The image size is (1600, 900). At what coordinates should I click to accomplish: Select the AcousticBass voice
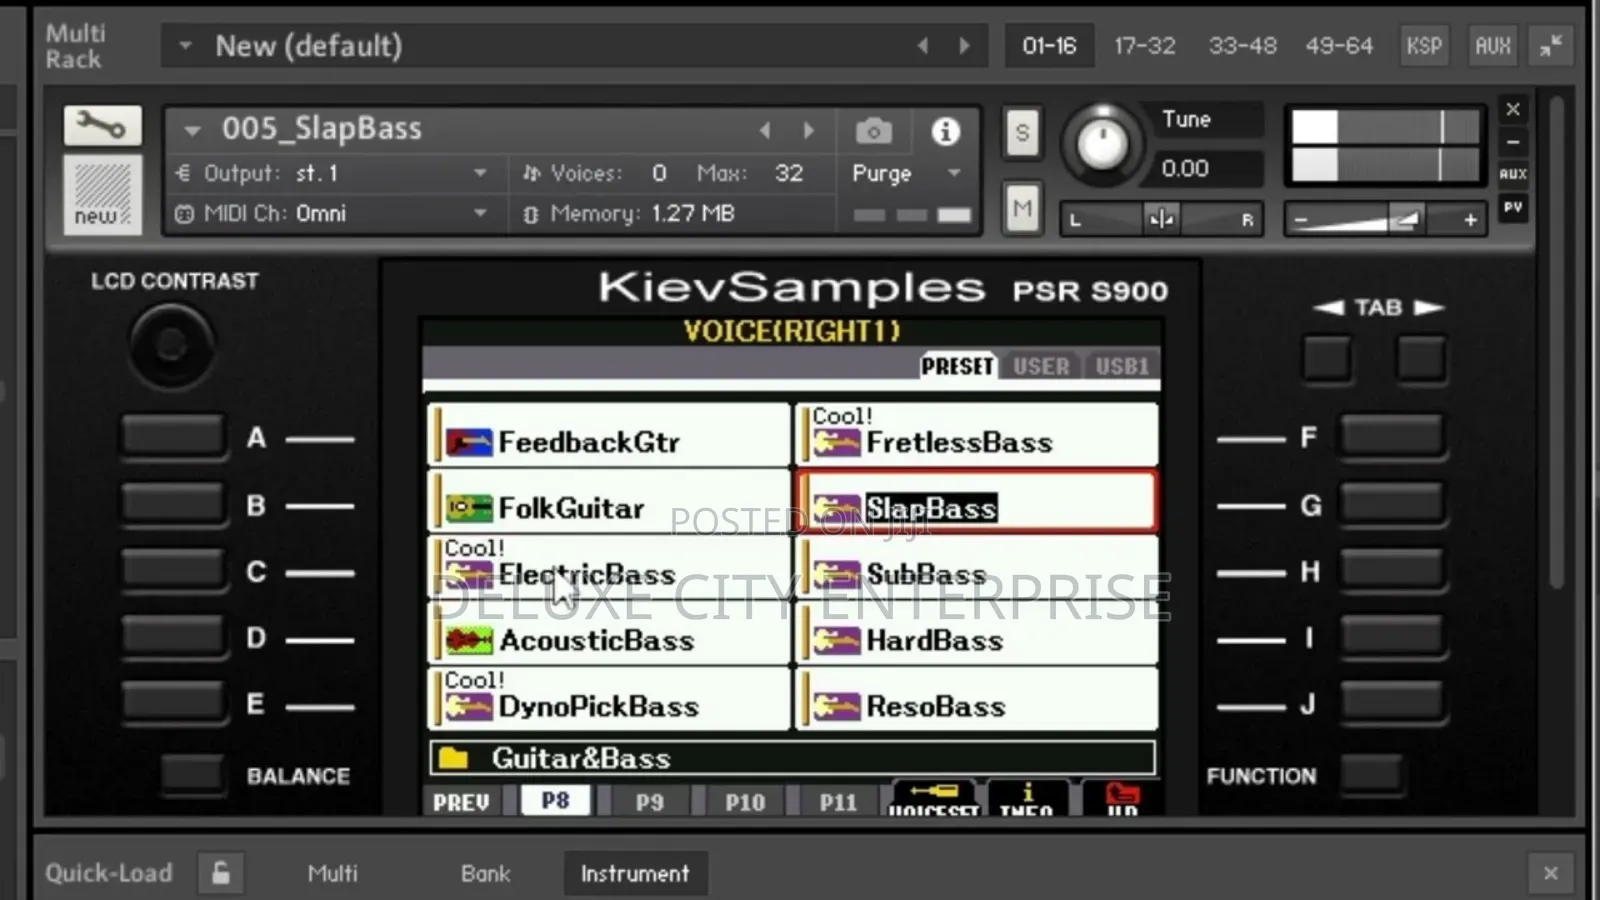609,634
